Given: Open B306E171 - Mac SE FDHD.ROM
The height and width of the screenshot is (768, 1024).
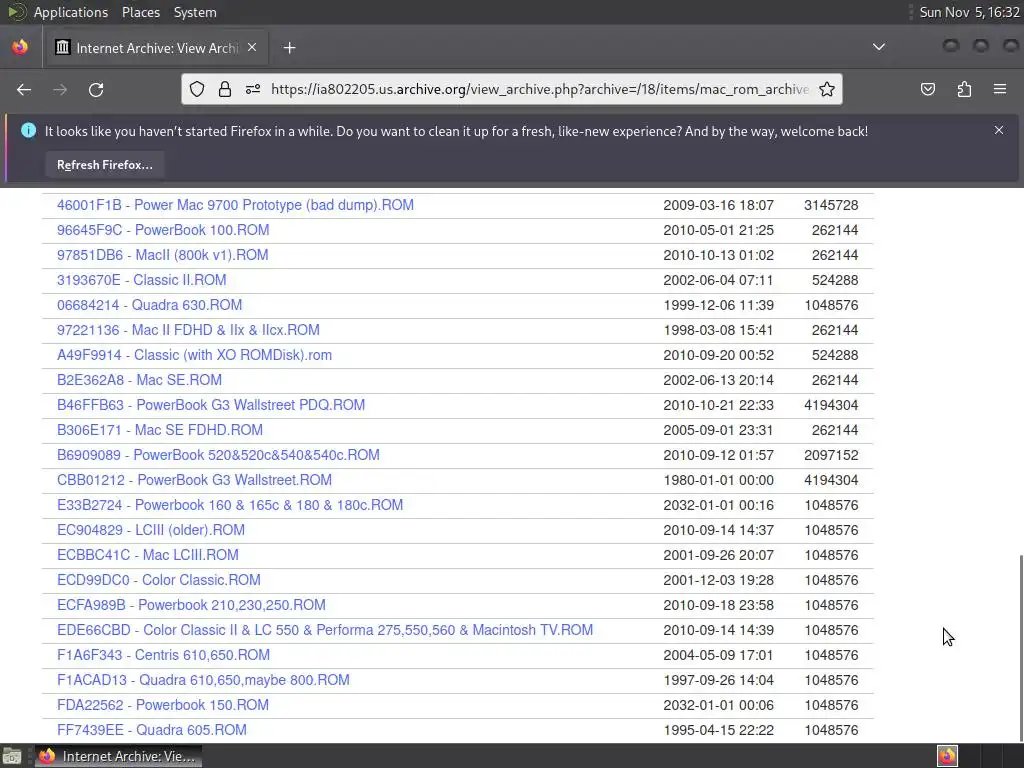Looking at the screenshot, I should pos(159,430).
